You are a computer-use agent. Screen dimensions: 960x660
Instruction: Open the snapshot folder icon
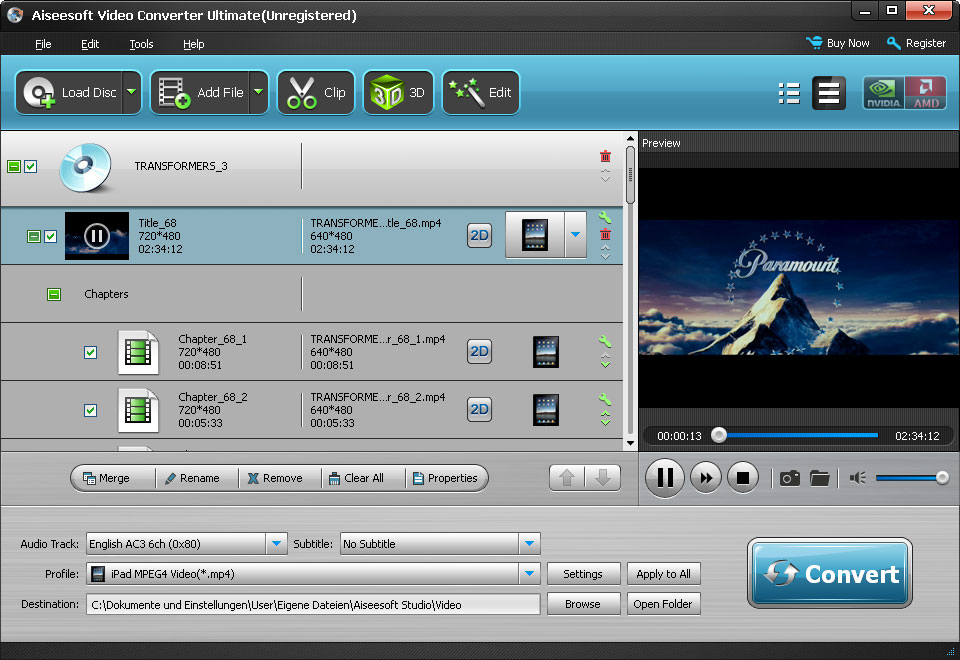pos(820,478)
